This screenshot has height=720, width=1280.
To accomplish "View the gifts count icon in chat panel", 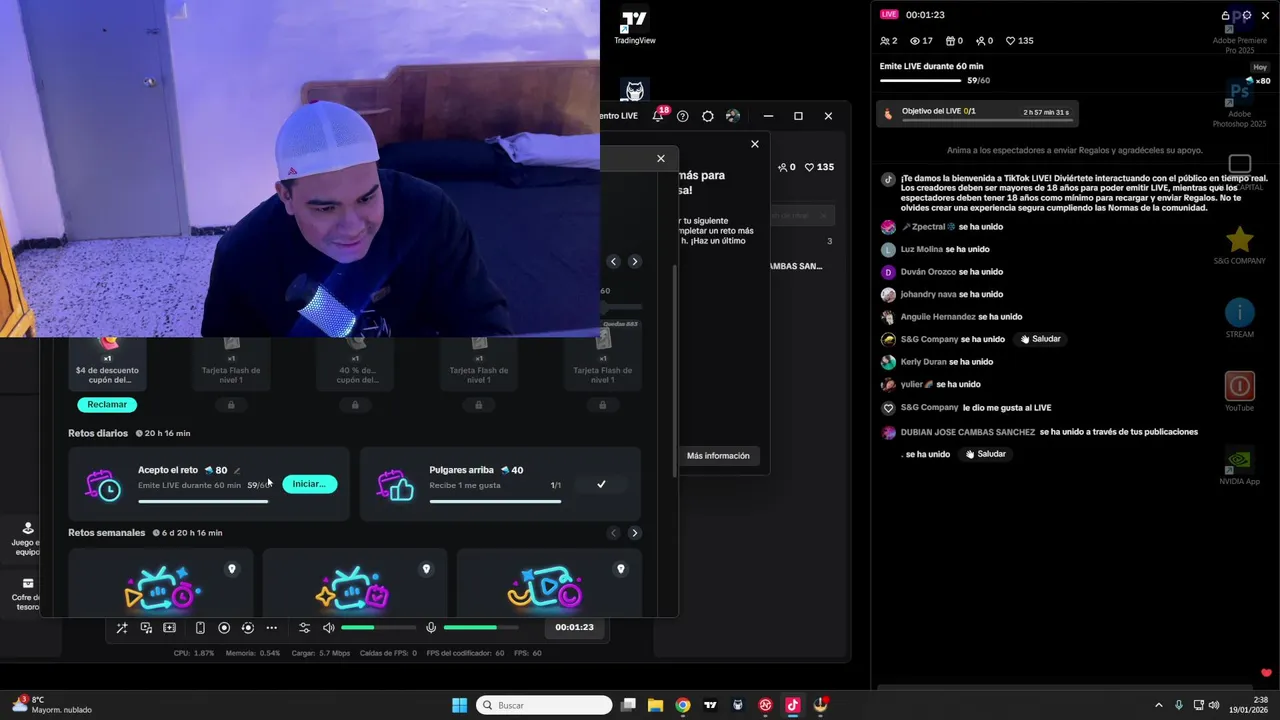I will pos(954,41).
